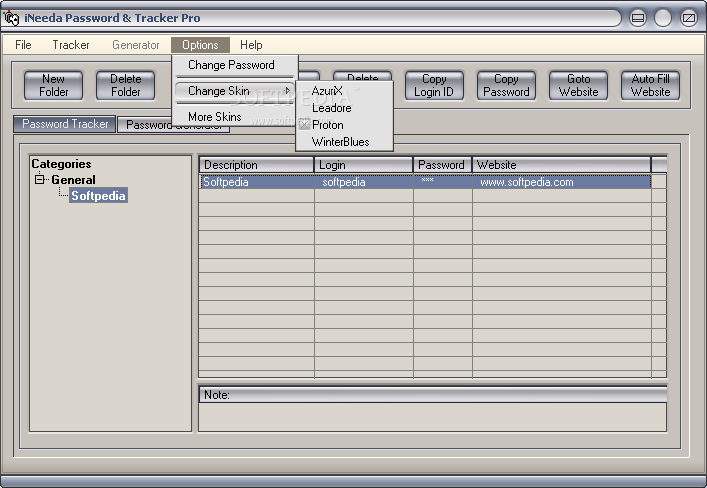This screenshot has width=707, height=488.
Task: Collapse the General category tree node
Action: tap(40, 180)
